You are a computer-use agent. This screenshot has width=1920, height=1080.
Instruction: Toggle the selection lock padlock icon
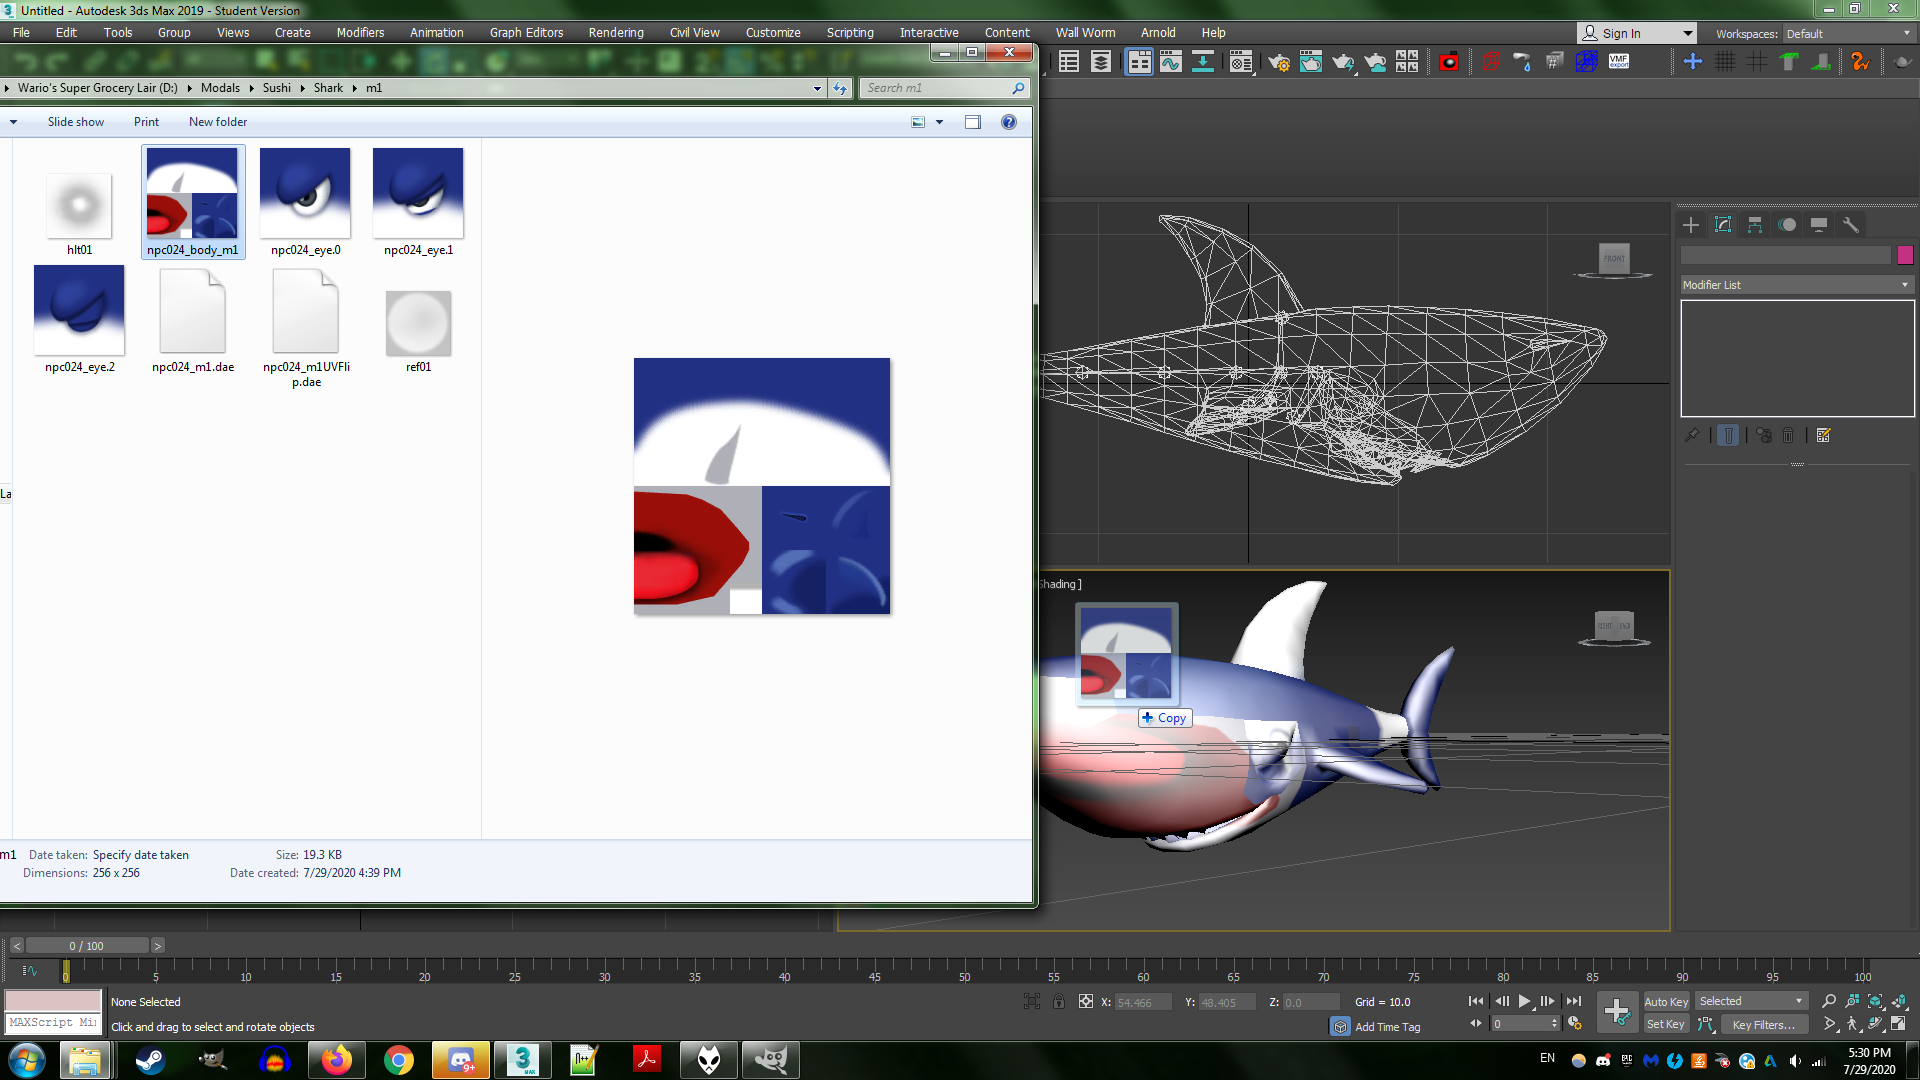1059,1001
